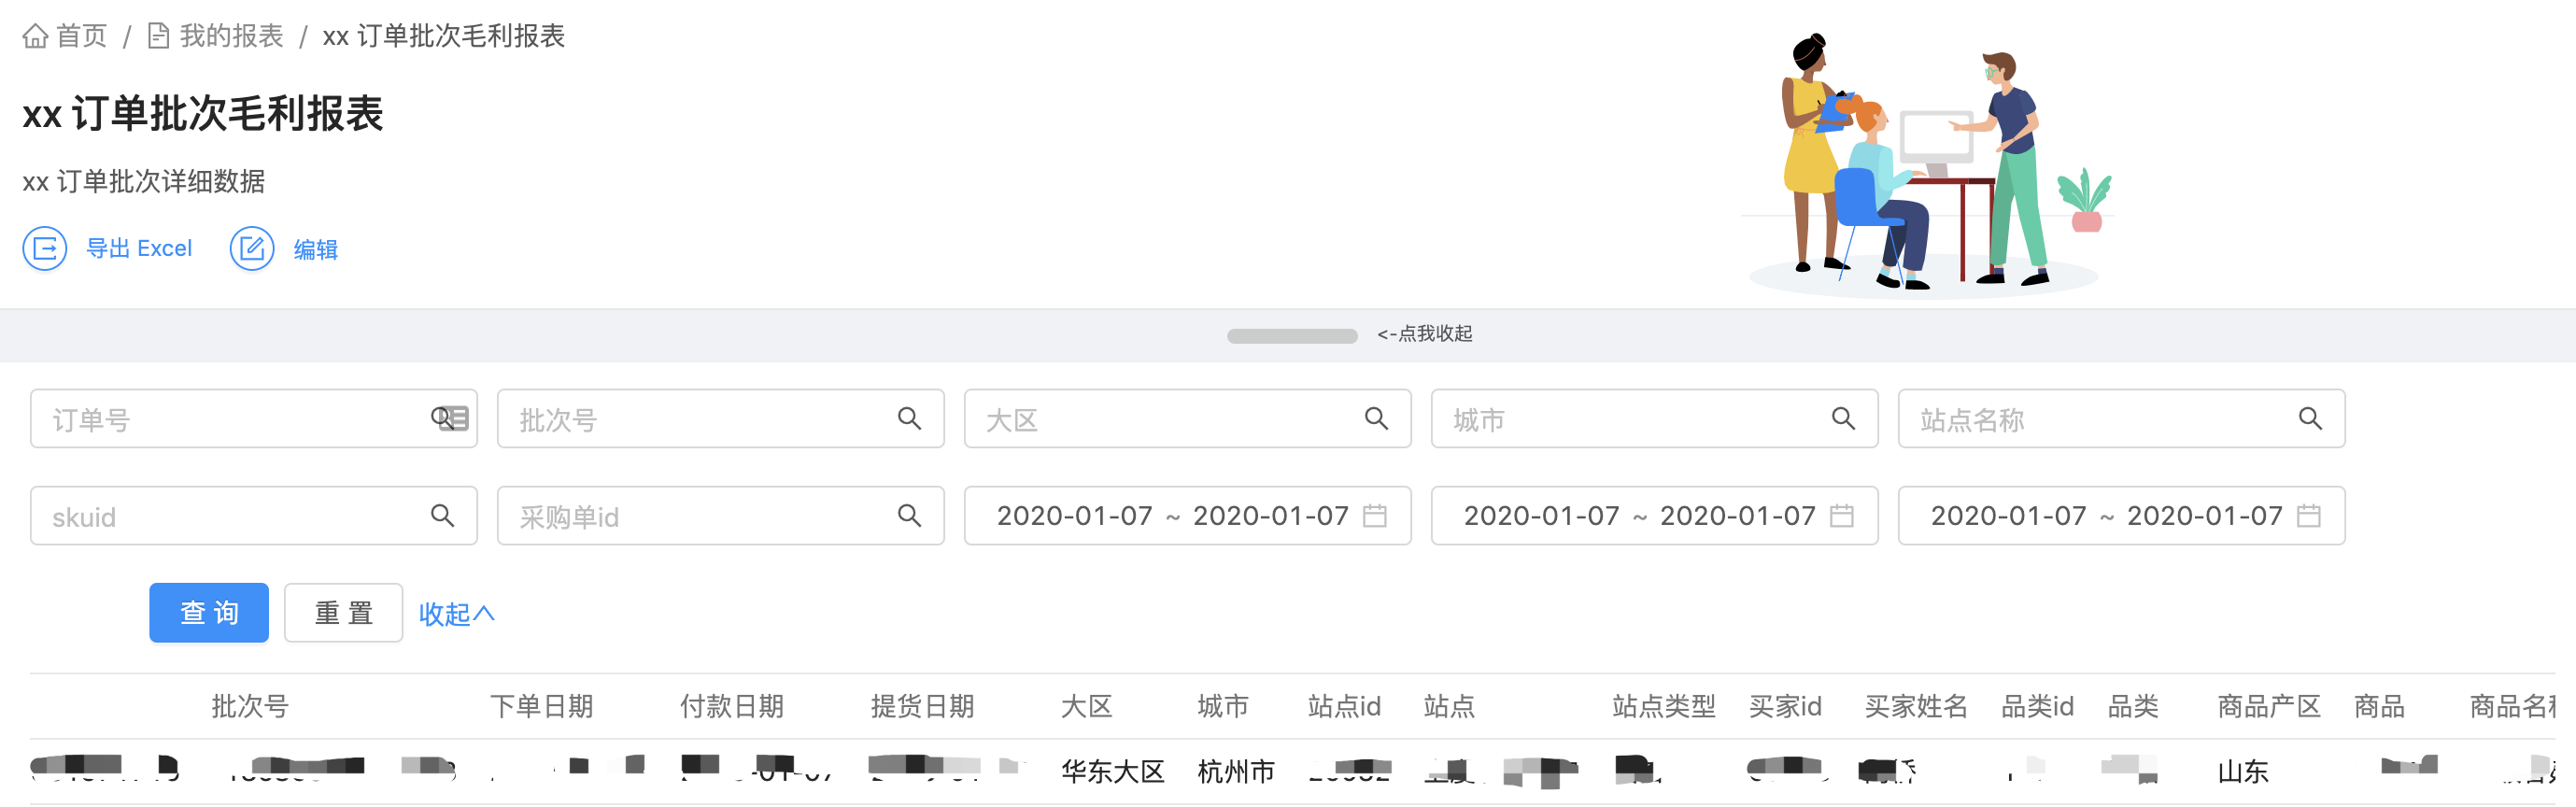Click the search icon in 大区 field
Image resolution: width=2576 pixels, height=807 pixels.
(1376, 419)
